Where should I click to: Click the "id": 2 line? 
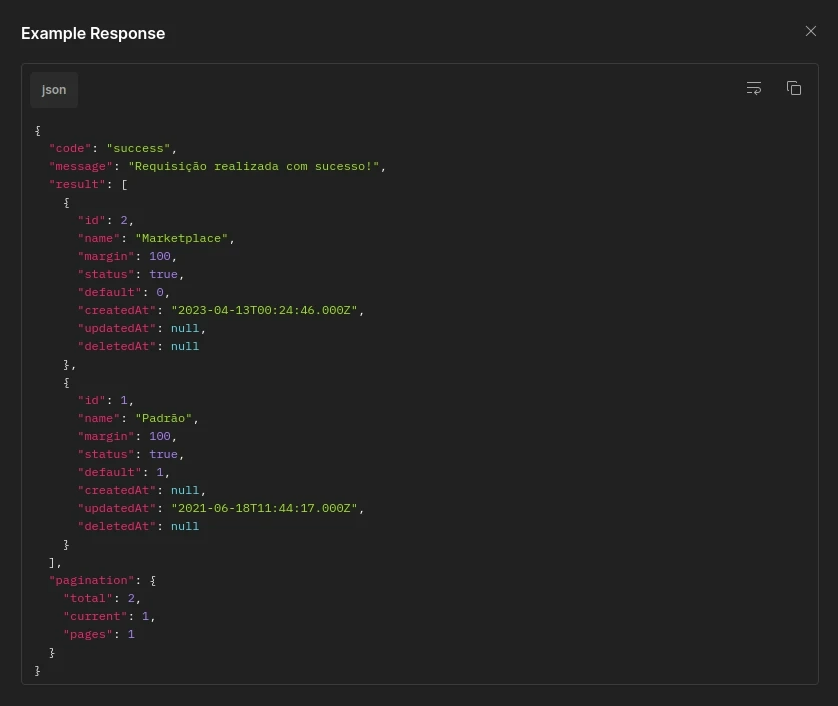point(105,220)
